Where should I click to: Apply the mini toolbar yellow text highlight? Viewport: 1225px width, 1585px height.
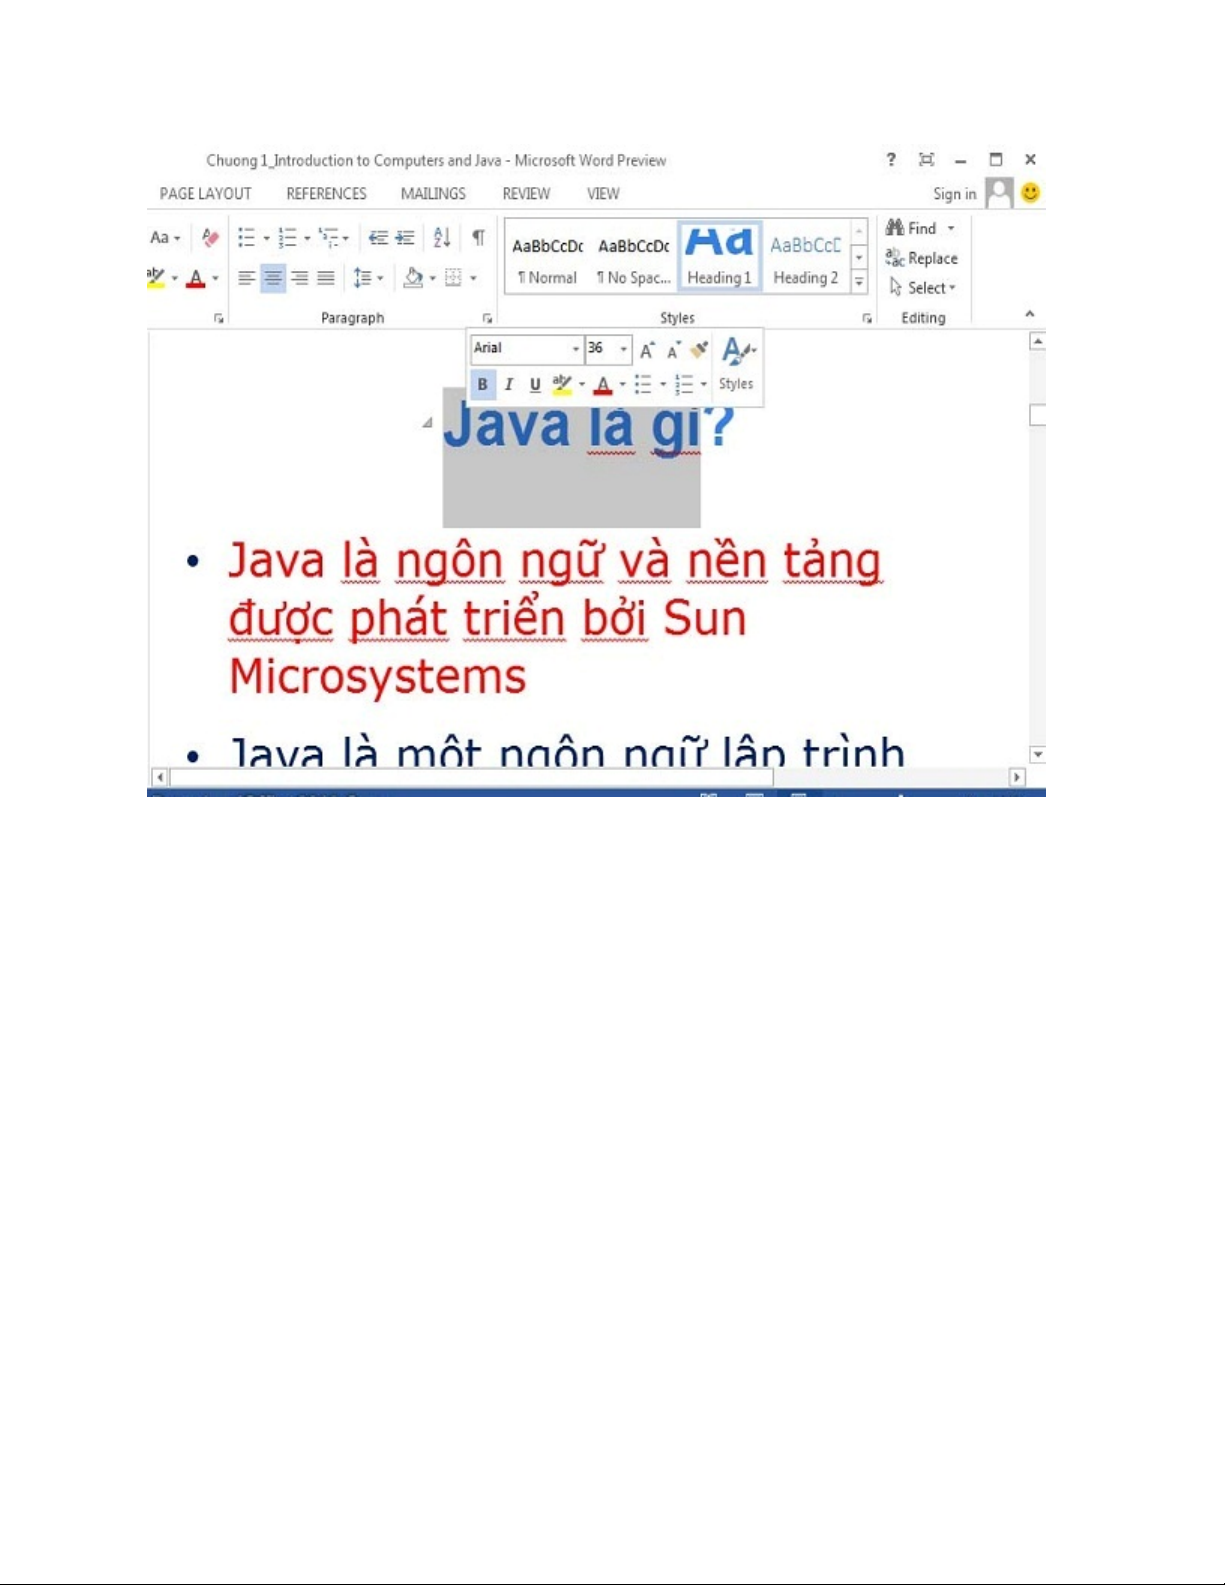[x=562, y=384]
